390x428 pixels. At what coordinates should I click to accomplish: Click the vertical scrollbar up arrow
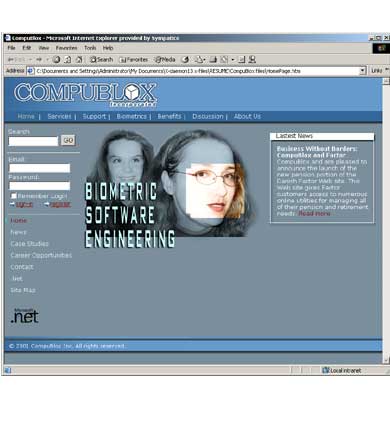[386, 81]
